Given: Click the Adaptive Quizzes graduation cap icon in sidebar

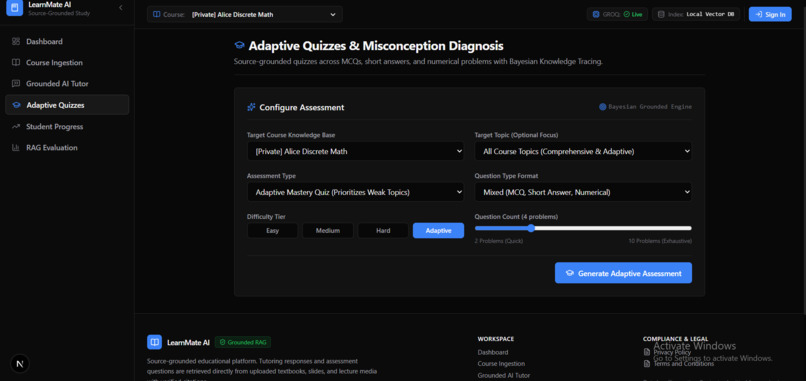Looking at the screenshot, I should coord(16,105).
